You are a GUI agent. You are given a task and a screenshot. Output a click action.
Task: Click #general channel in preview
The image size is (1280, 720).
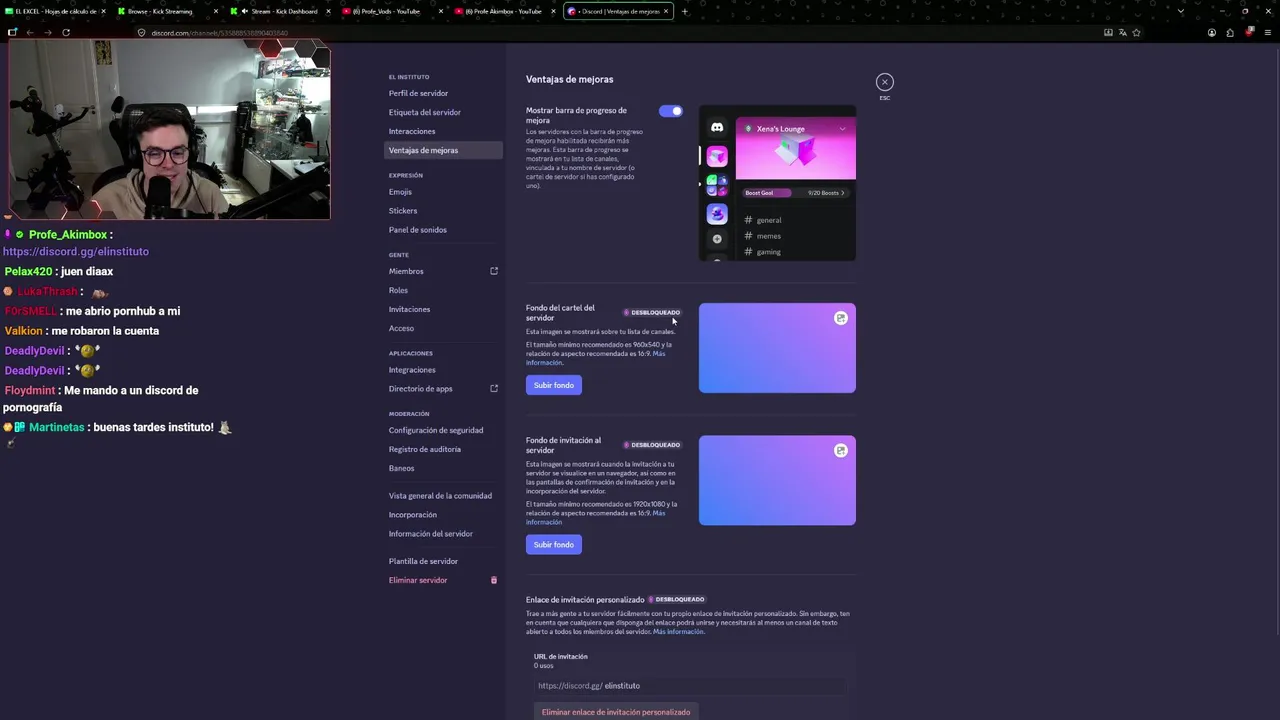tap(763, 220)
